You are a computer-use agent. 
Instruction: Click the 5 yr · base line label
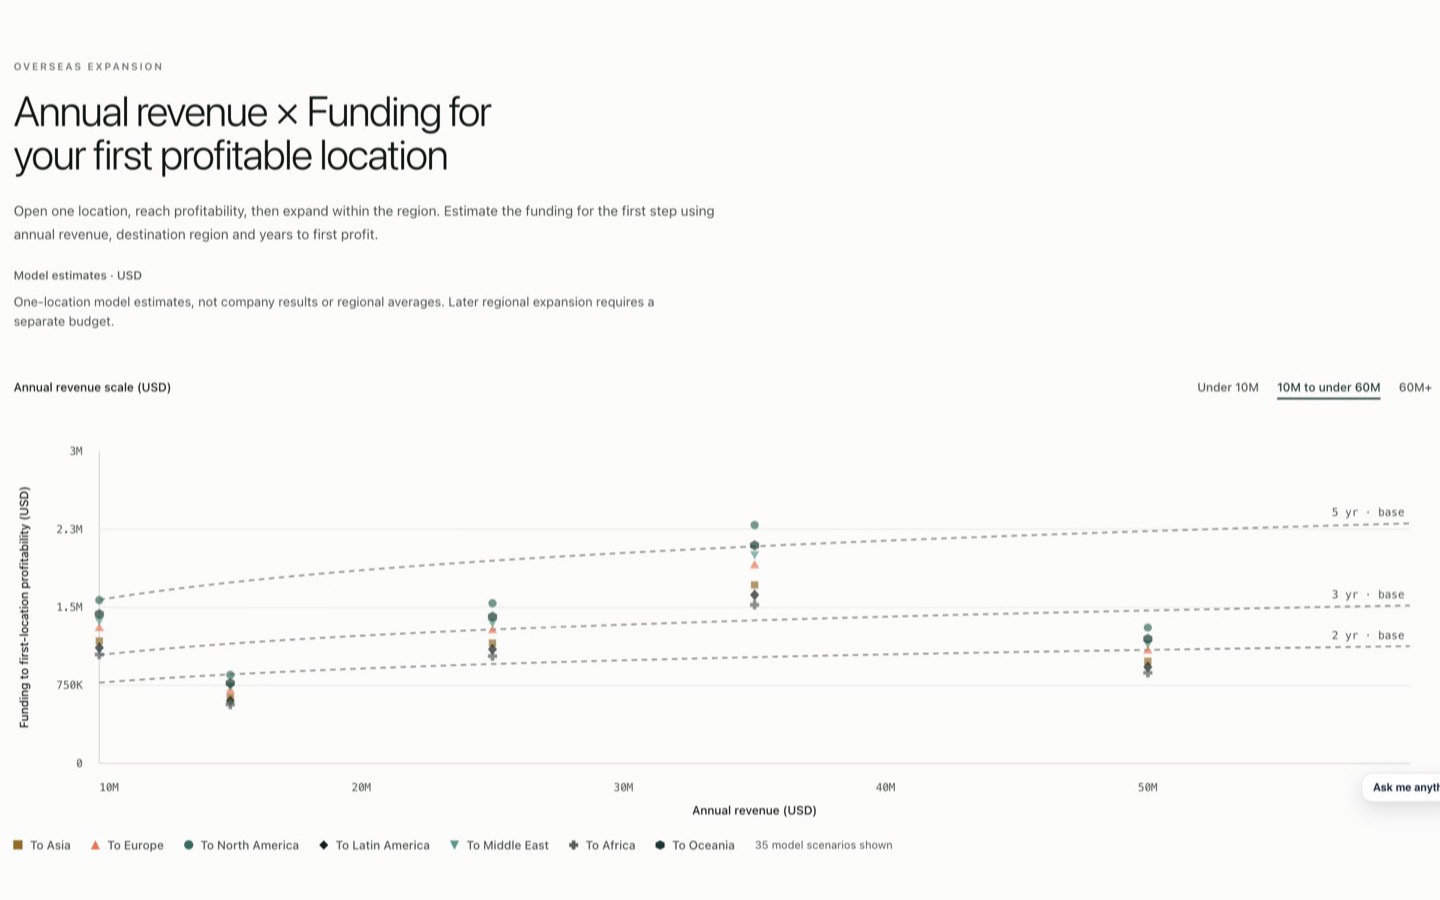(1367, 512)
